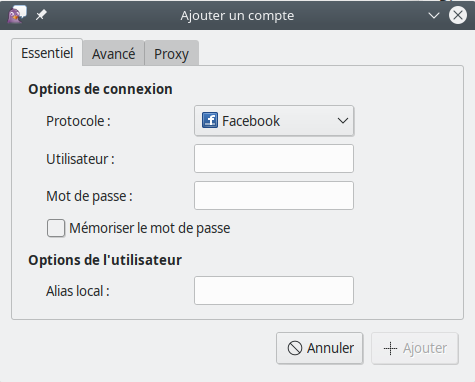Viewport: 475px width, 382px height.
Task: Close the Ajouter un compte dialog
Action: 458,15
